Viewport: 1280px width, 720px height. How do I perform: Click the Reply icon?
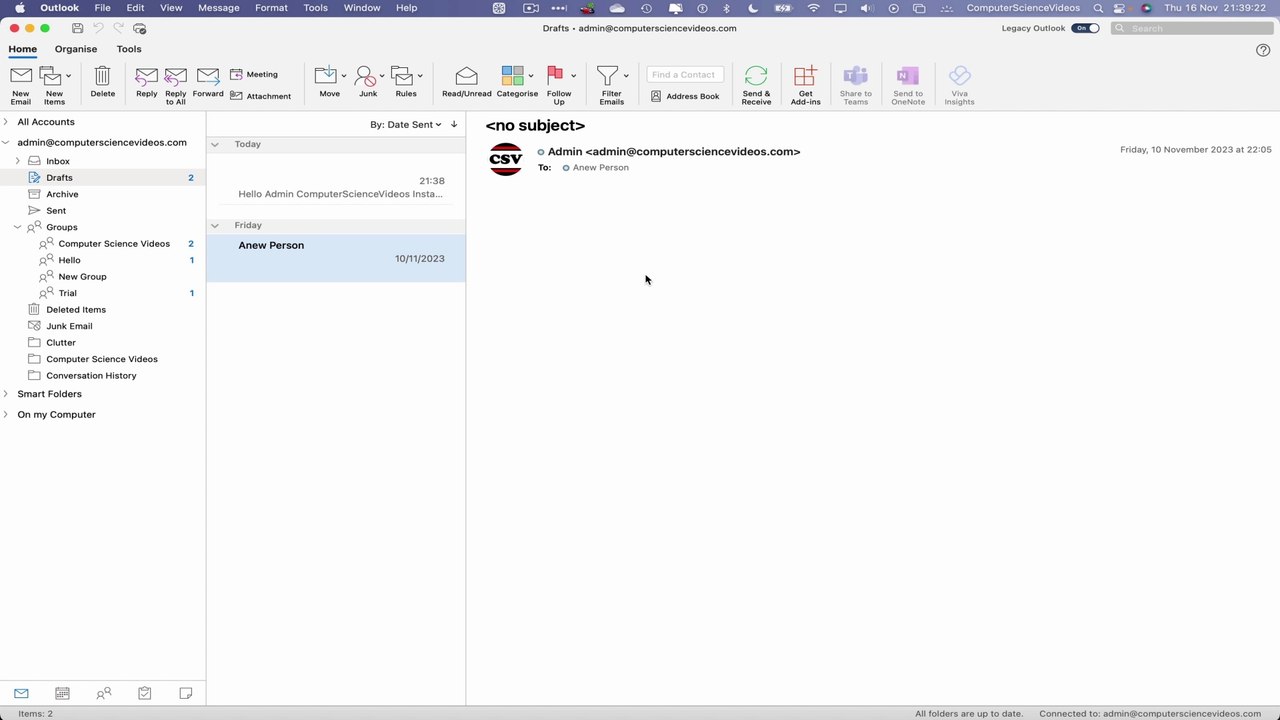click(x=146, y=76)
